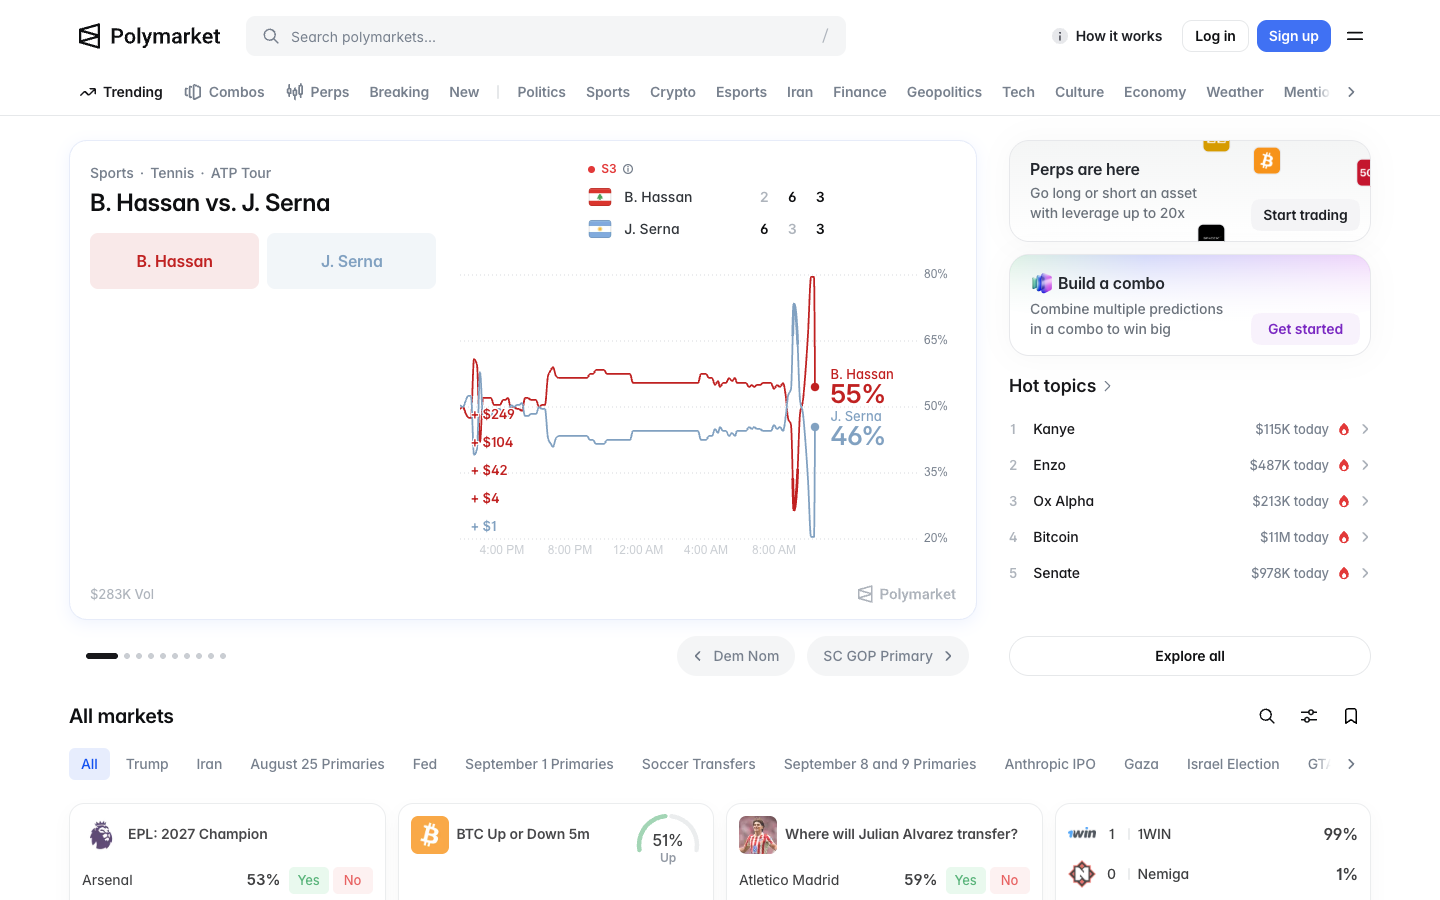Click the Search polymarkets input field

tap(546, 36)
